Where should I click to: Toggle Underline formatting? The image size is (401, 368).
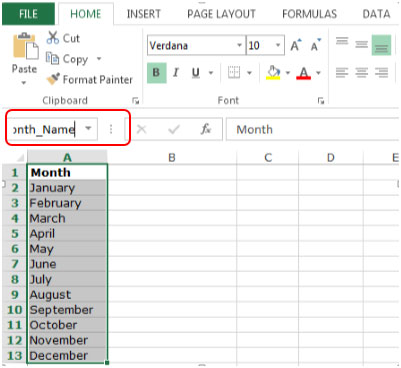click(196, 72)
